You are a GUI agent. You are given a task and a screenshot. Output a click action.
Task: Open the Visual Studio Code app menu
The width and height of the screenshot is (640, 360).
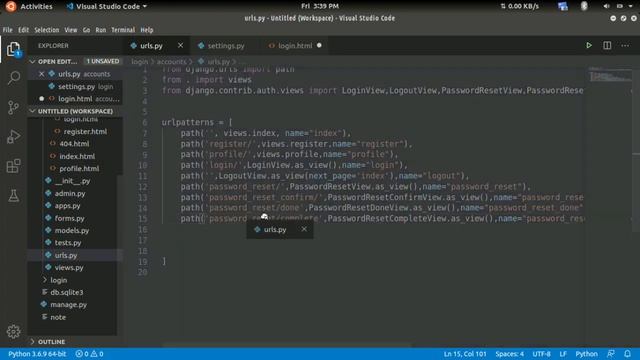[107, 6]
